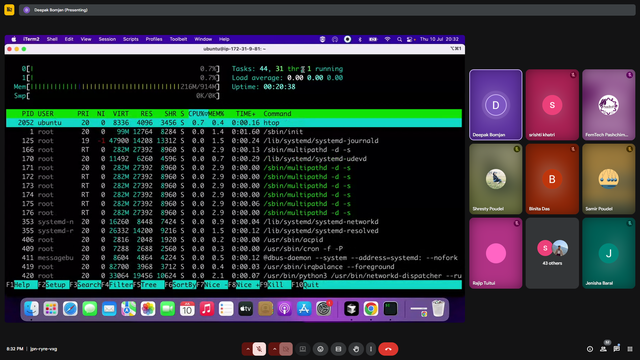Select Binita Das participant tile
Screen dimensions: 640x360
[x=552, y=179]
